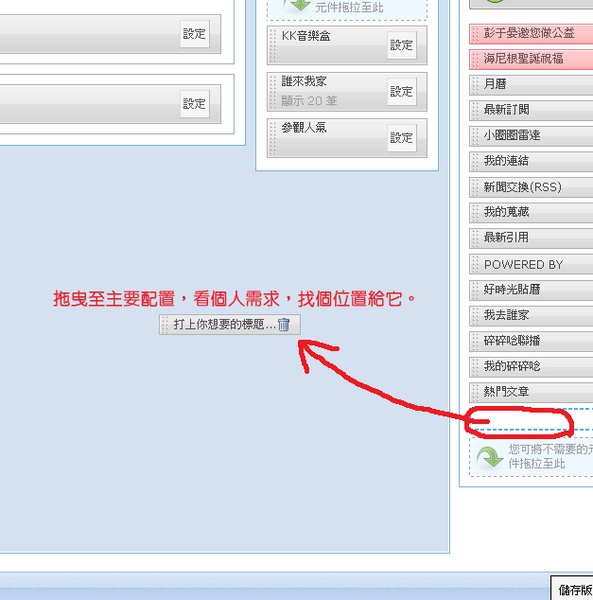Open 設定 for the 誰來我家 widget
The height and width of the screenshot is (600, 593).
401,91
